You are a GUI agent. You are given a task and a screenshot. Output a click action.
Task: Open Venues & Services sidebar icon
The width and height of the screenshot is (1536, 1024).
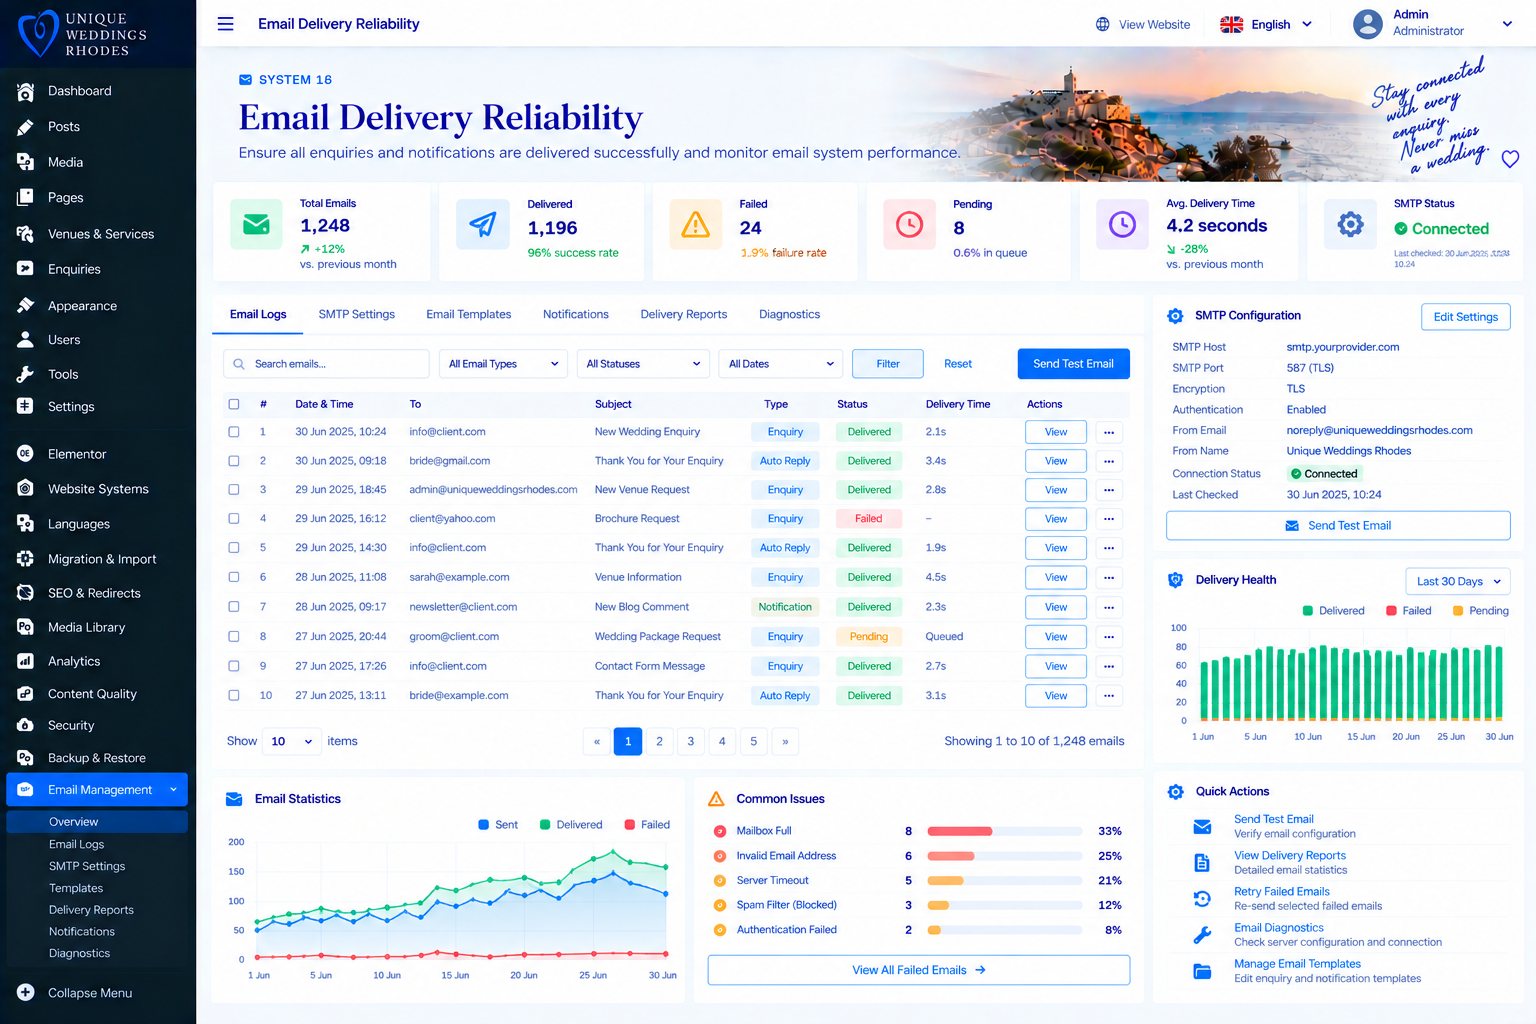pyautogui.click(x=26, y=234)
